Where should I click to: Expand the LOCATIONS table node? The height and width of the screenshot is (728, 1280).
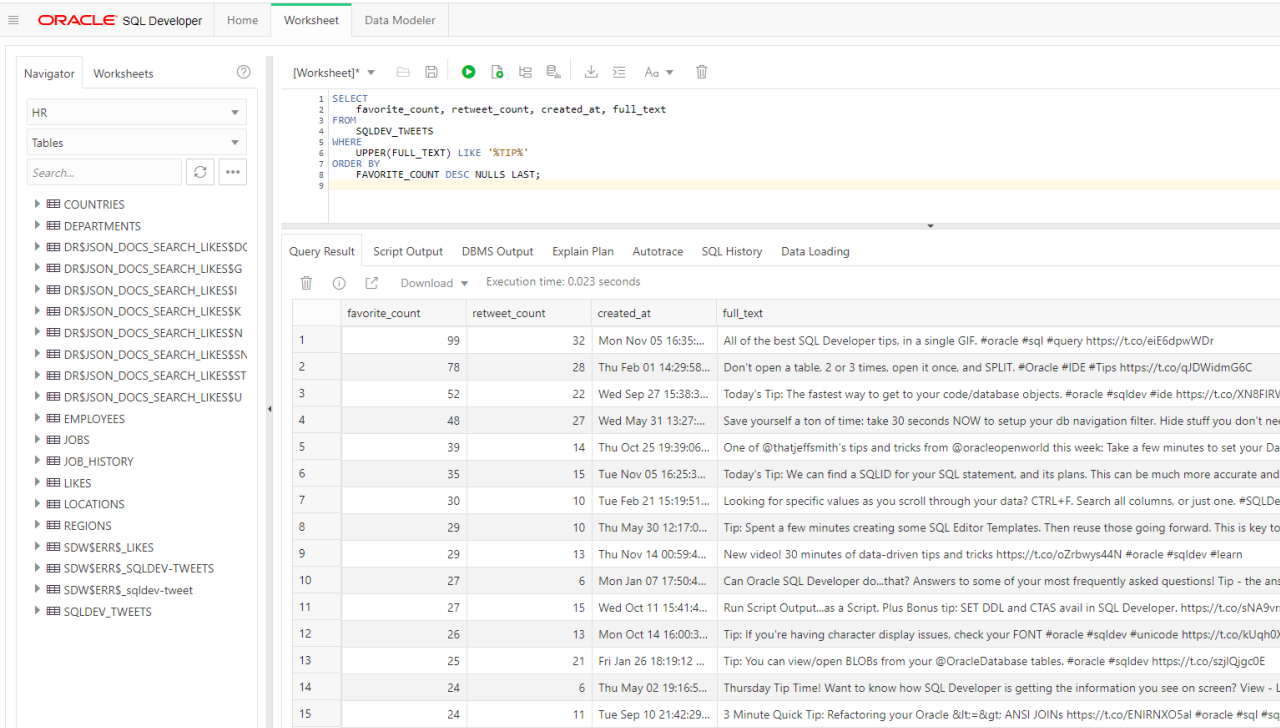click(x=38, y=503)
